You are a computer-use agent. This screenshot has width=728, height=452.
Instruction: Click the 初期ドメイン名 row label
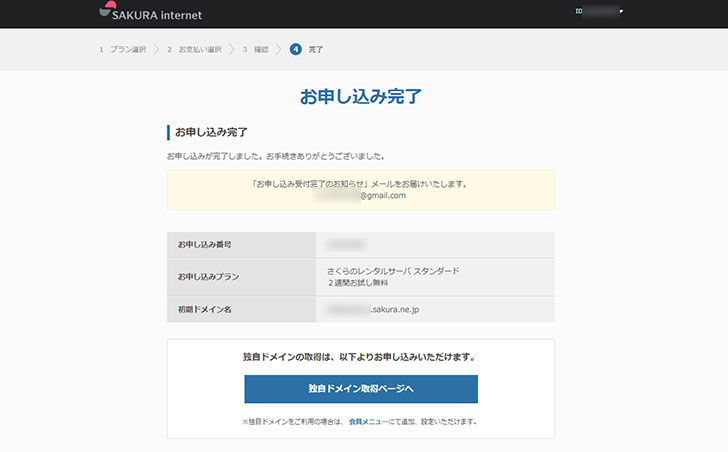[x=204, y=309]
